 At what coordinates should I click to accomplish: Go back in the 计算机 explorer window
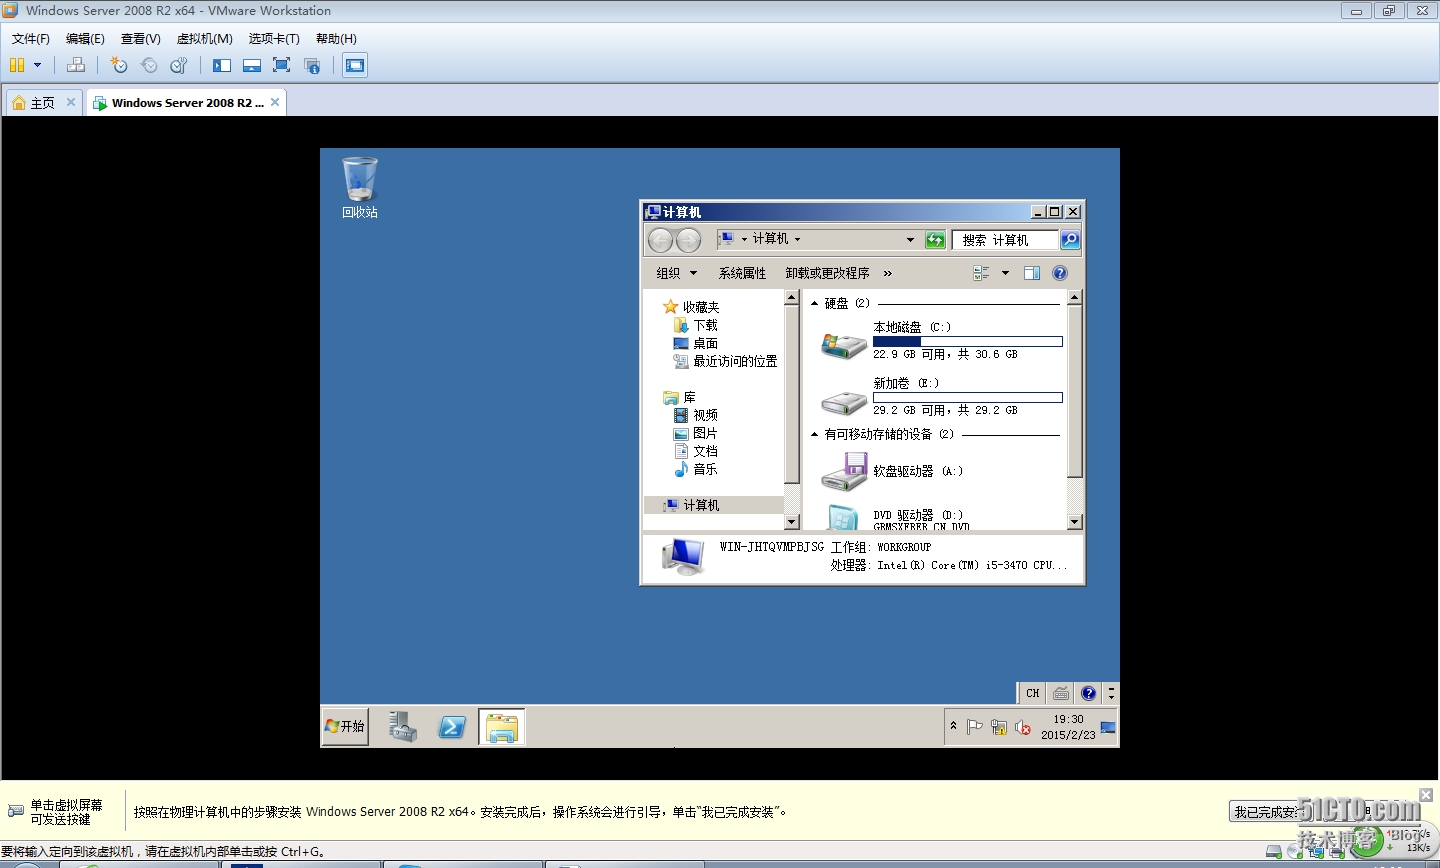coord(660,240)
